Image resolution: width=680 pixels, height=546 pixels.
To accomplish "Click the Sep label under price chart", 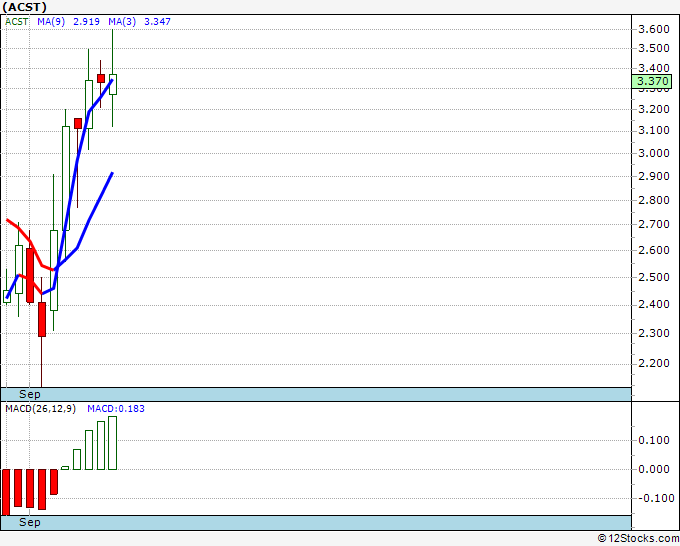I will click(x=29, y=394).
